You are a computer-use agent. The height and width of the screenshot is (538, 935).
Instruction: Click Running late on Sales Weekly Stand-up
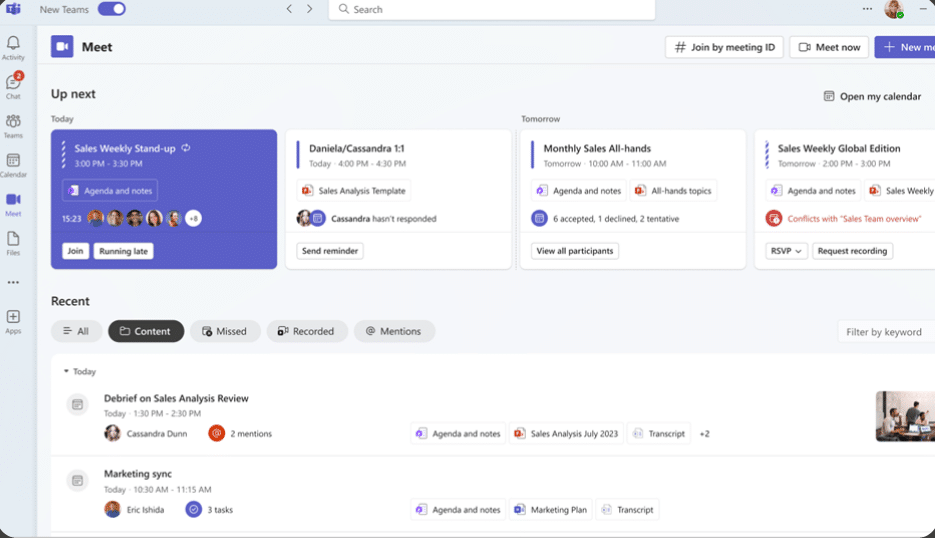point(123,251)
